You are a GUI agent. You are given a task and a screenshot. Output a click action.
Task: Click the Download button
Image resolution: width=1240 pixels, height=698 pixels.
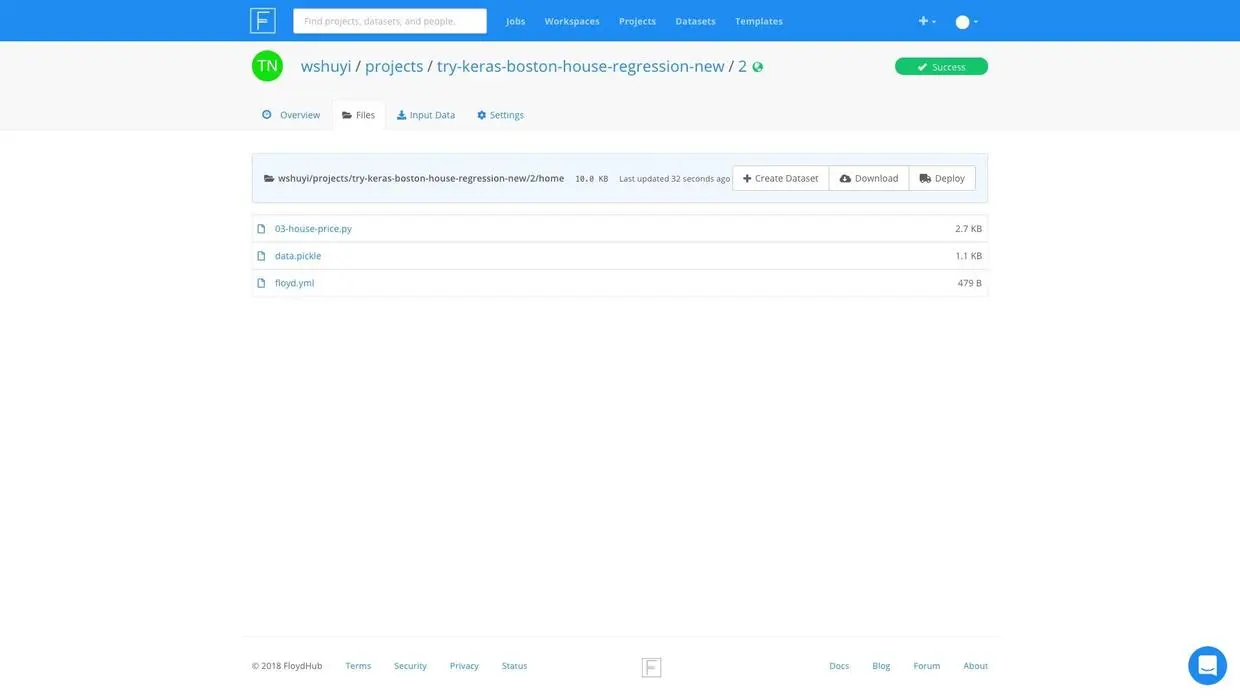[x=869, y=178]
